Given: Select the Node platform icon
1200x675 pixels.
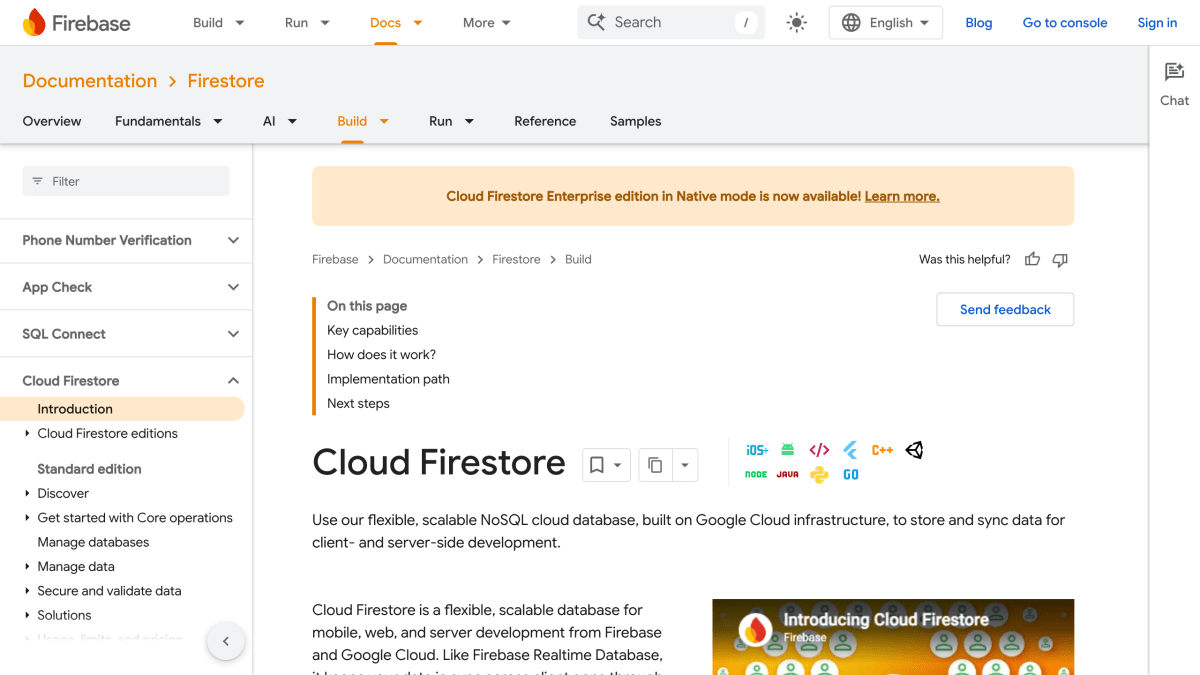Looking at the screenshot, I should tap(756, 475).
